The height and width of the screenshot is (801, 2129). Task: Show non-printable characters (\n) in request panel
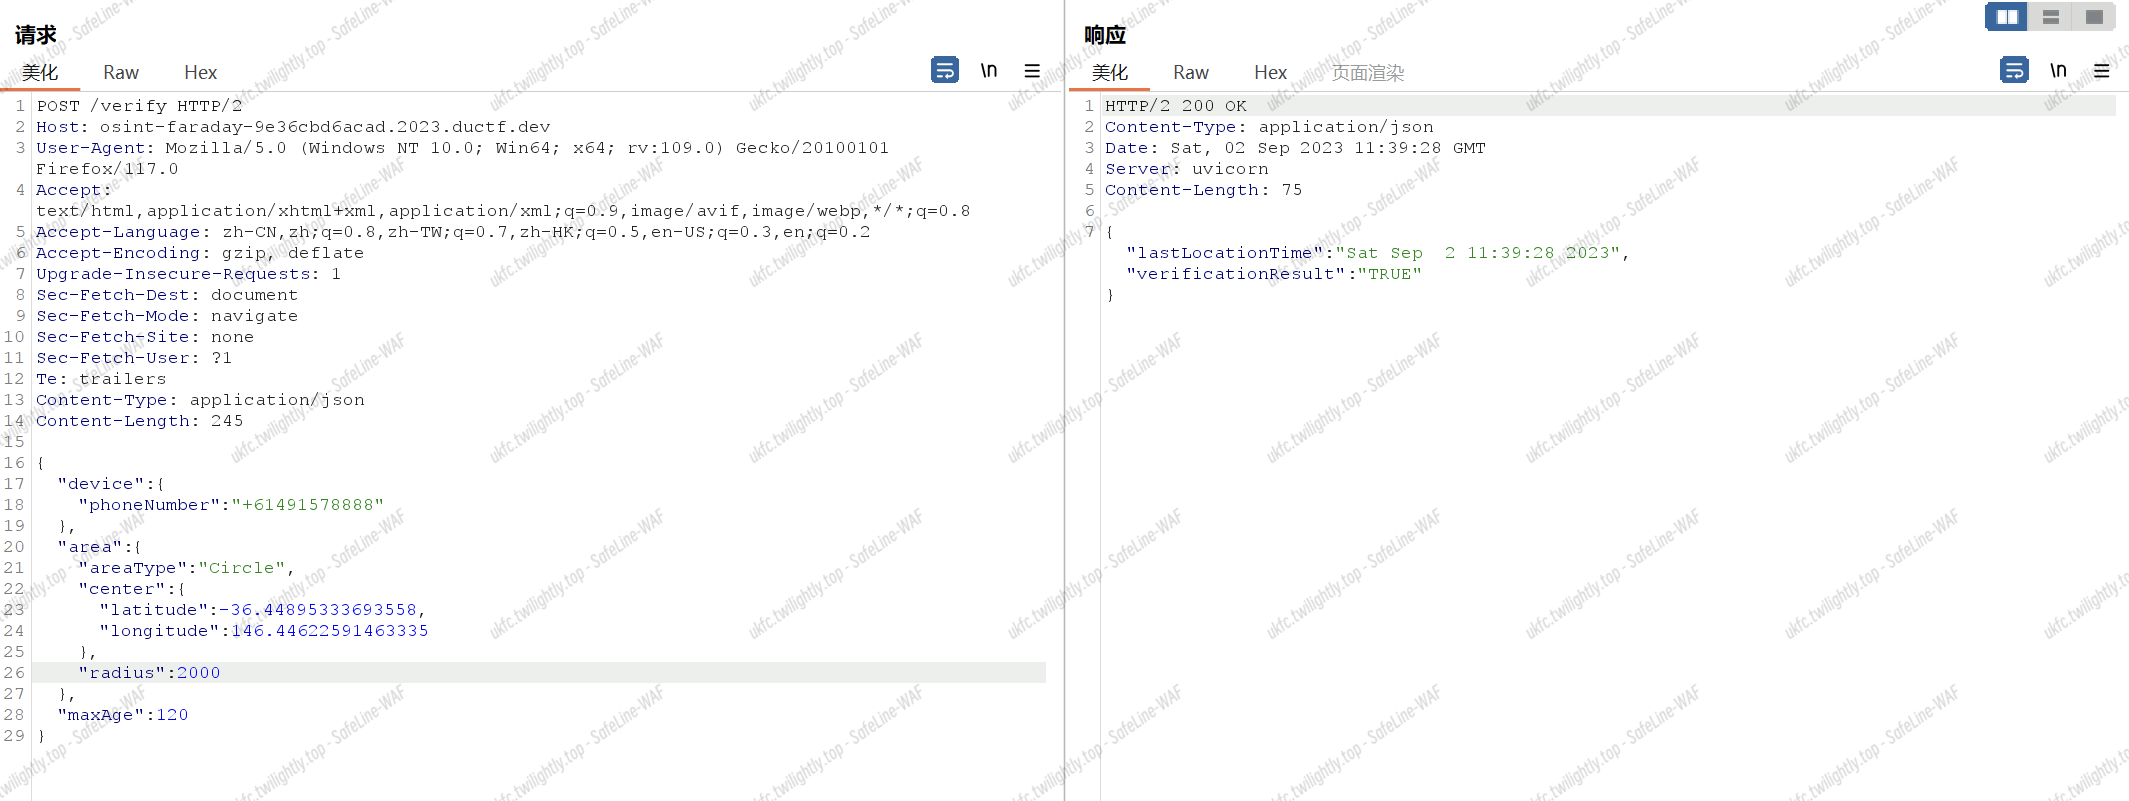coord(988,70)
